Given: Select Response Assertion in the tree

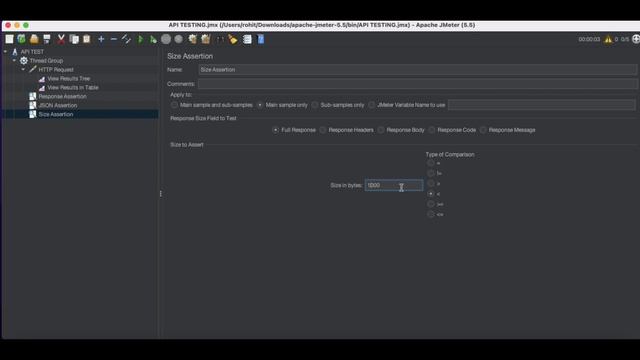Looking at the screenshot, I should [62, 96].
